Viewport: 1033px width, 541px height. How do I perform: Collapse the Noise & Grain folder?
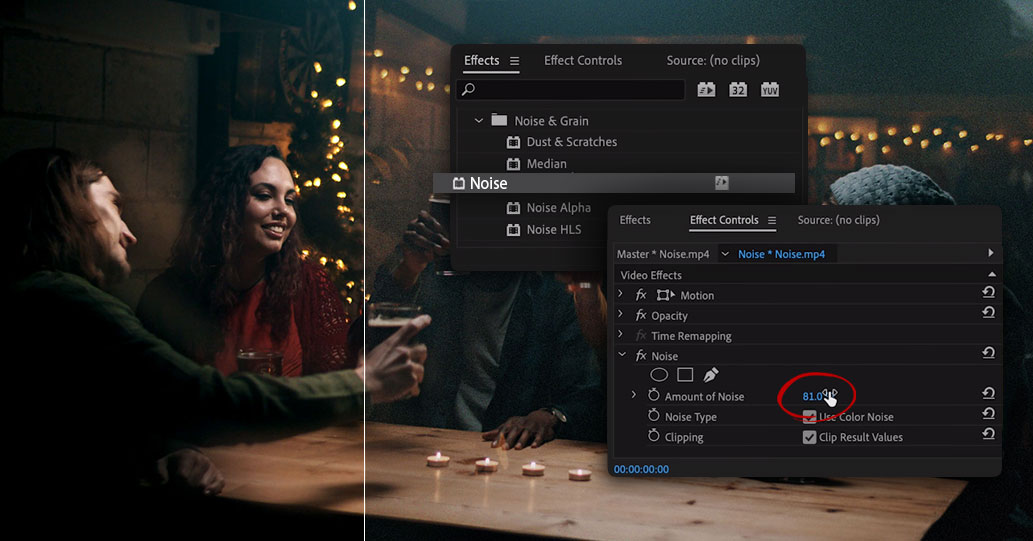coord(479,121)
